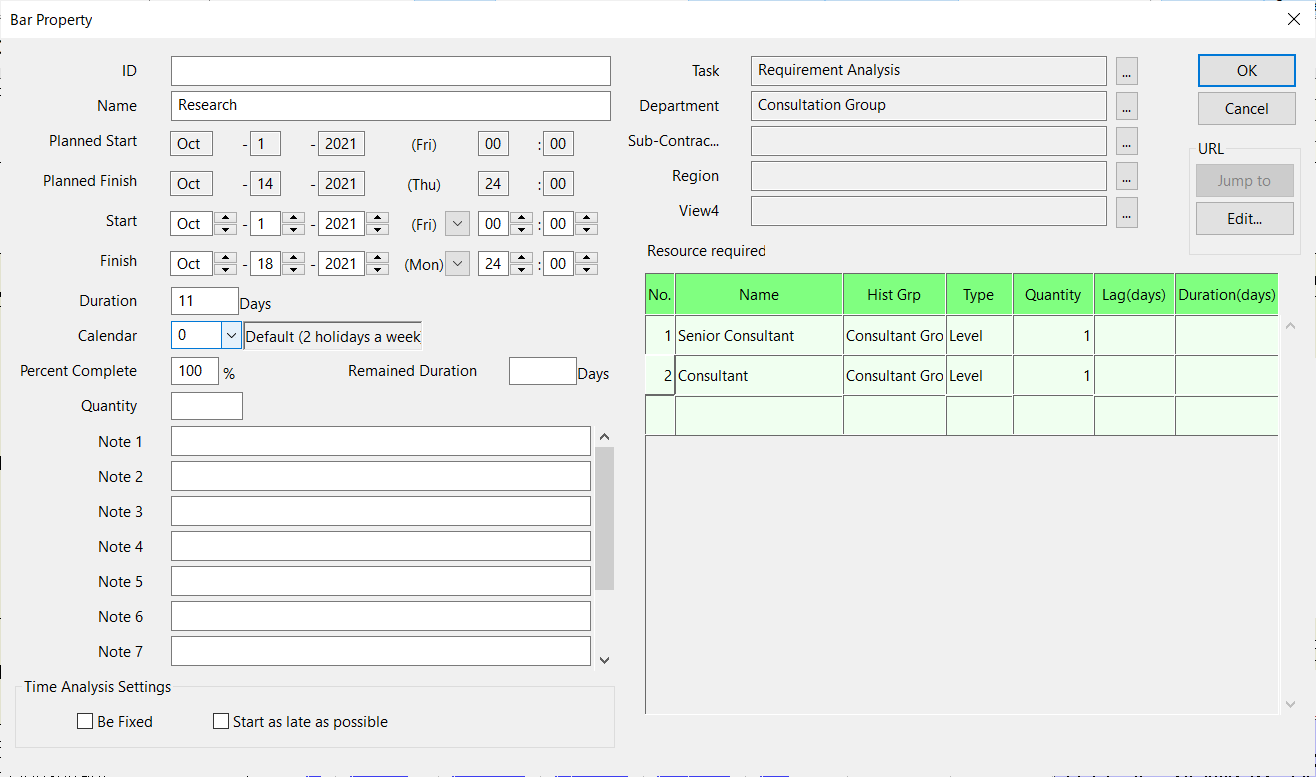Click the Name column header in resources

tap(759, 295)
